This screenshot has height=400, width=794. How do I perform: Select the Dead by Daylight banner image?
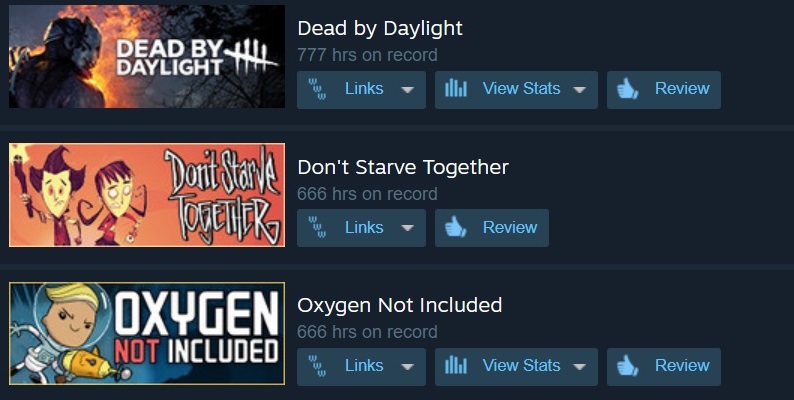(x=147, y=56)
